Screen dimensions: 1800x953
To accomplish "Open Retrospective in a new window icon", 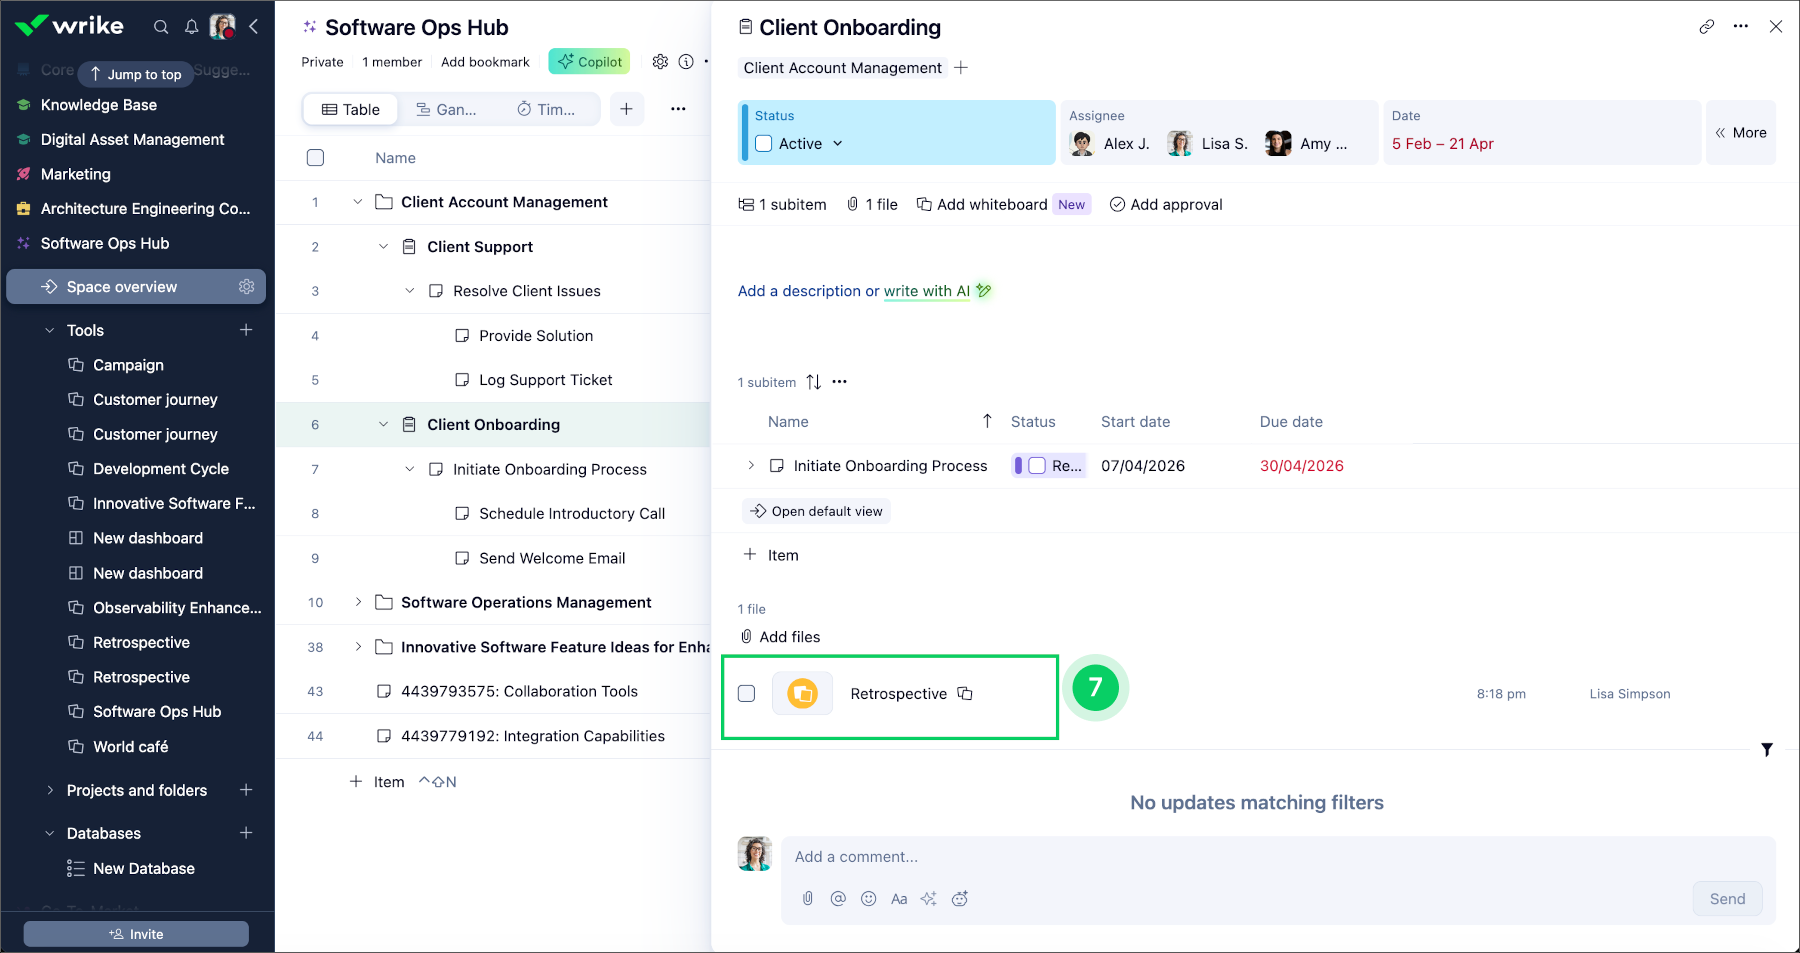I will 965,694.
